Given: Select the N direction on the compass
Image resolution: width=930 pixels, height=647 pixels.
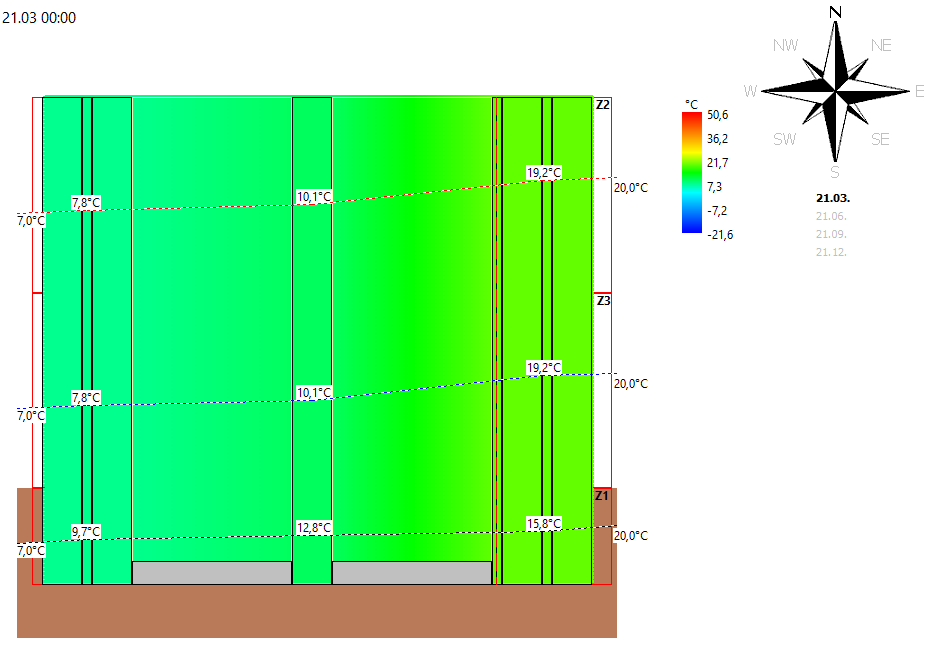Looking at the screenshot, I should (835, 12).
